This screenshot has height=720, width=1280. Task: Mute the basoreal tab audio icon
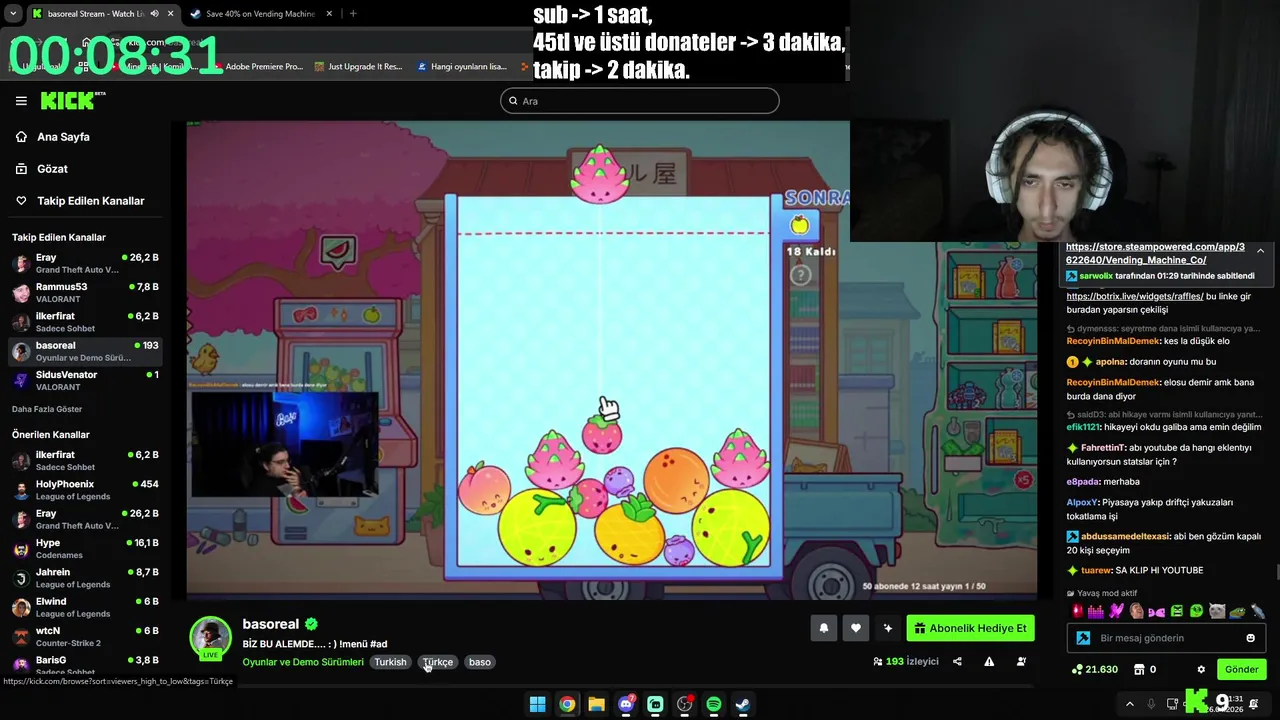pos(154,14)
